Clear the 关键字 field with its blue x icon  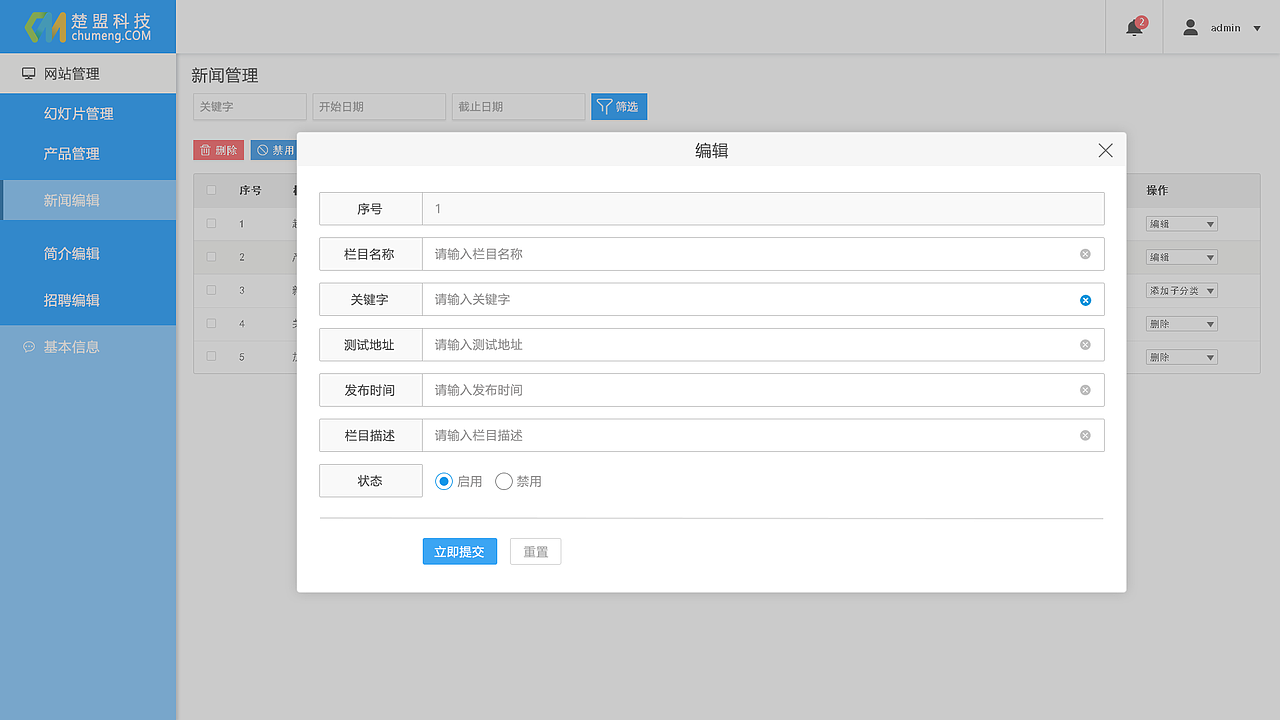[x=1085, y=300]
